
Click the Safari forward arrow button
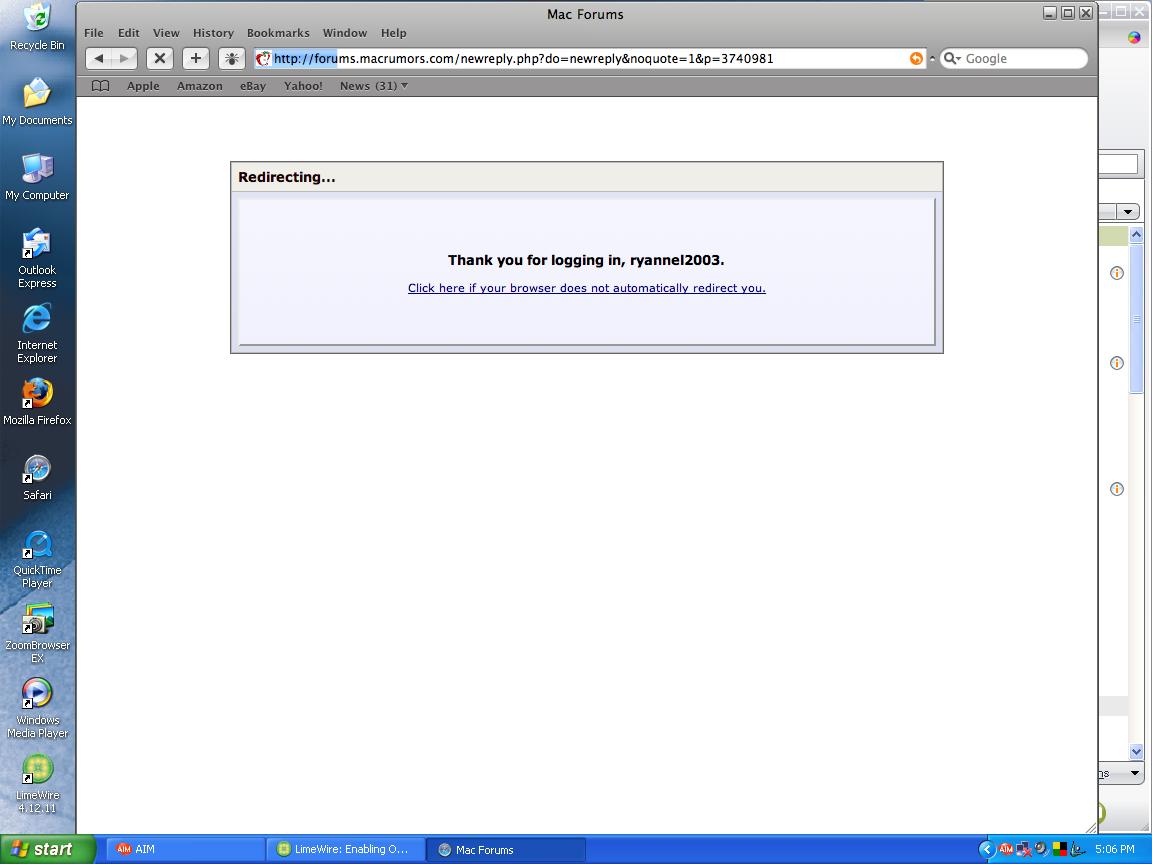pos(124,59)
